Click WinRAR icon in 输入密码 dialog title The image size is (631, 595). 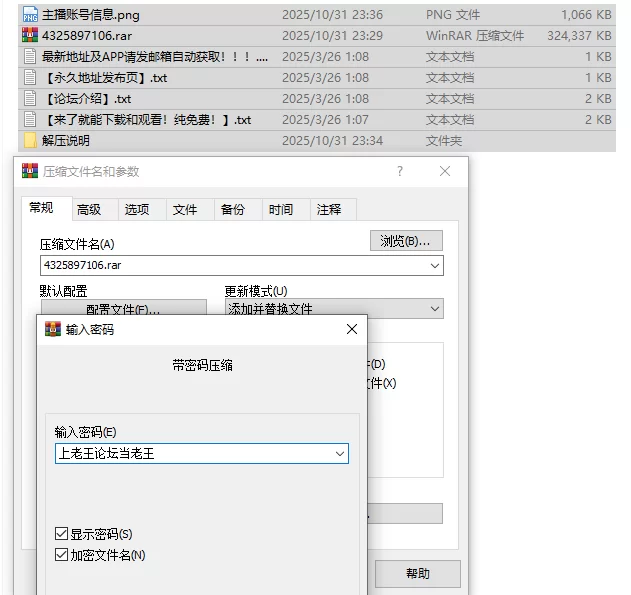pos(53,329)
